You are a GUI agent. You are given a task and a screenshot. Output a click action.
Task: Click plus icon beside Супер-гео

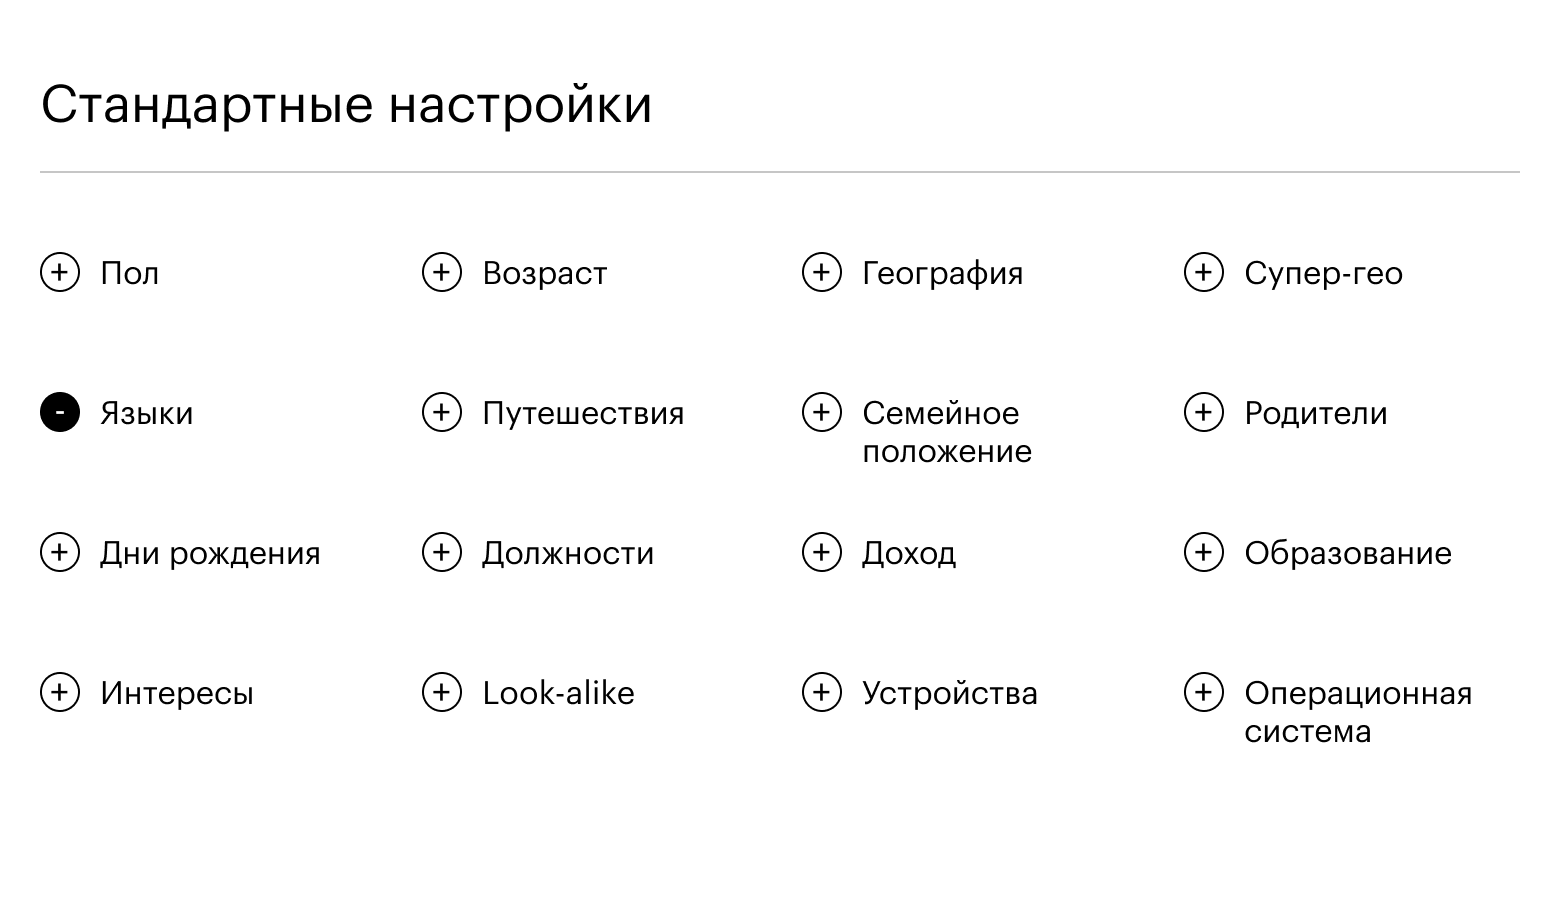[x=1204, y=272]
